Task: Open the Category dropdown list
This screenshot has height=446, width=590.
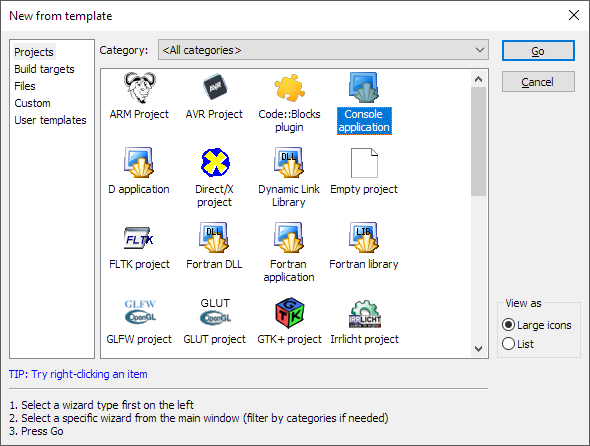Action: pyautogui.click(x=323, y=50)
